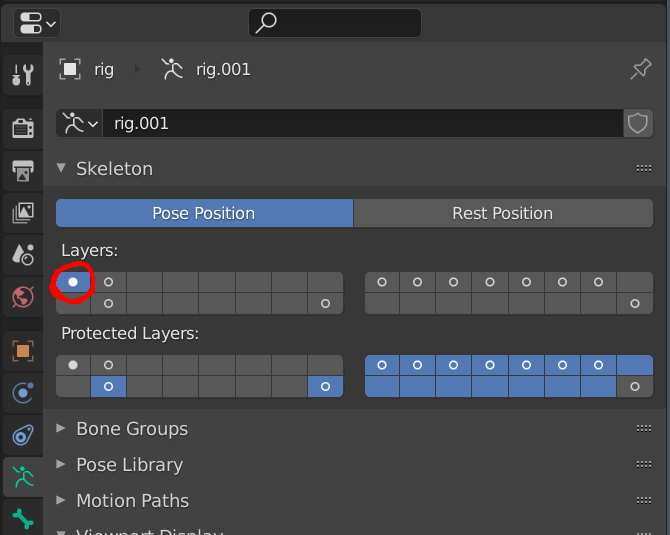The image size is (670, 535).
Task: Expand the Motion Paths panel
Action: (x=61, y=500)
